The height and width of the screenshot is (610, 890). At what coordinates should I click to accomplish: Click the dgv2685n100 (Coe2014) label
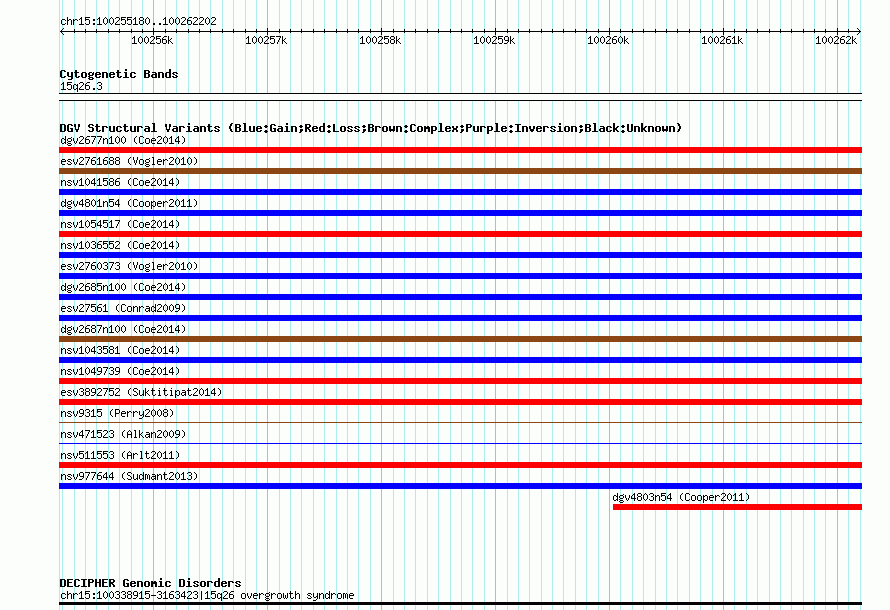click(x=123, y=287)
